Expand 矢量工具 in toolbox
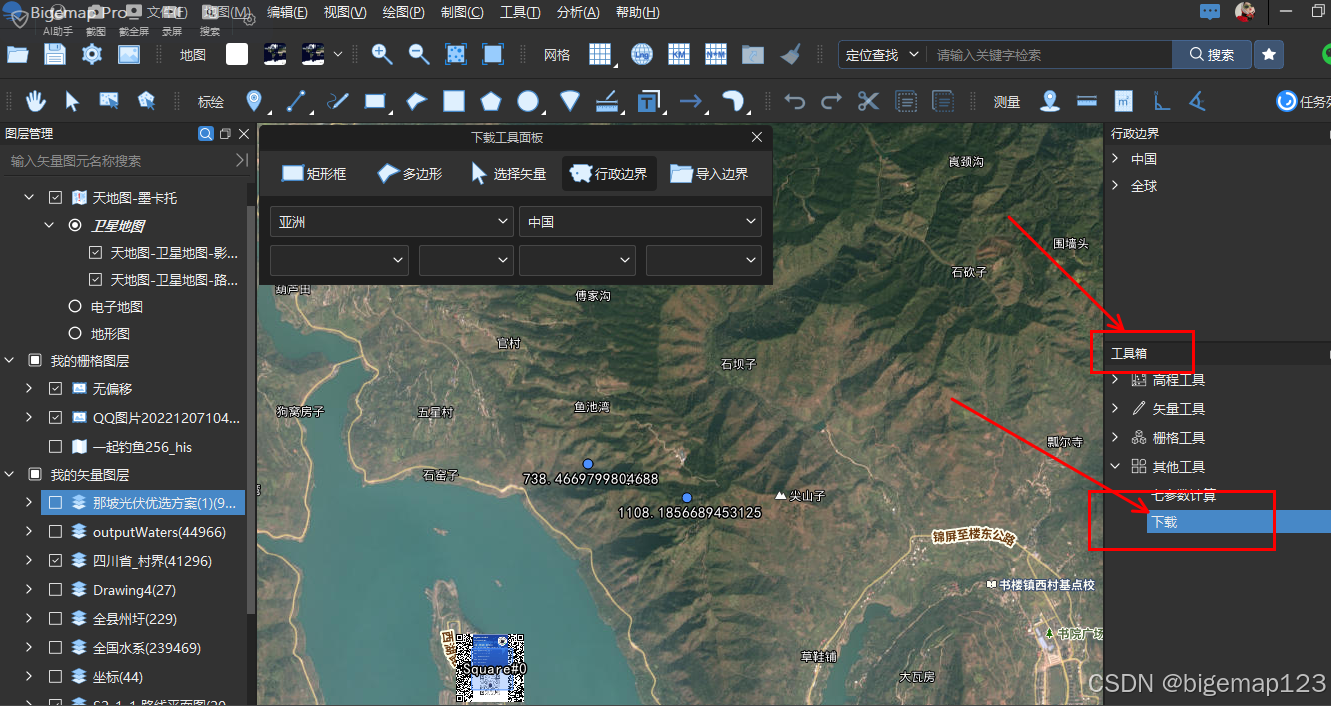This screenshot has height=706, width=1331. 1116,408
